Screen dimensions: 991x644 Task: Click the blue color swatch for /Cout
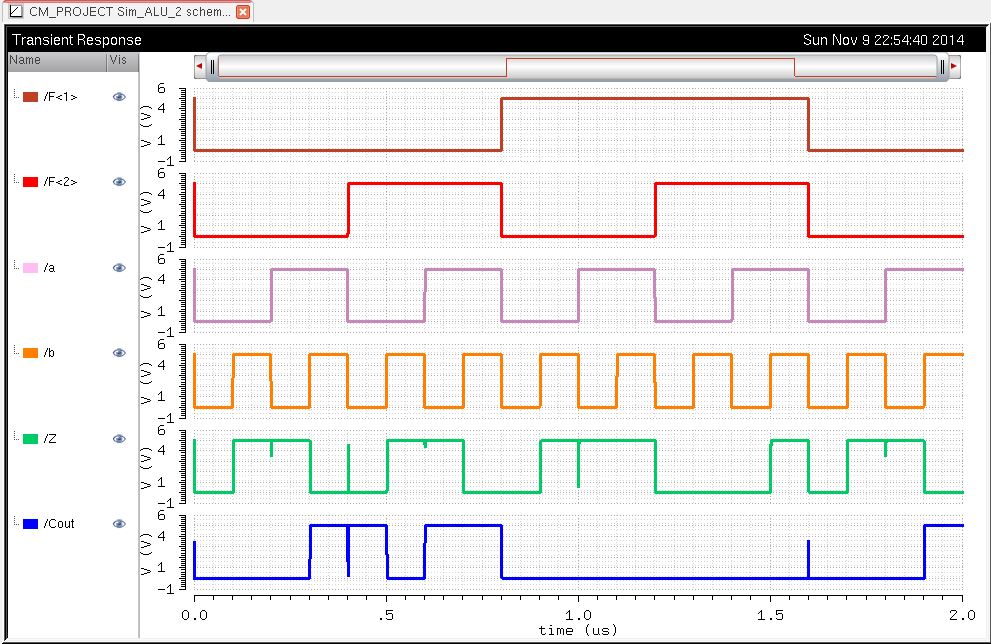pos(30,524)
